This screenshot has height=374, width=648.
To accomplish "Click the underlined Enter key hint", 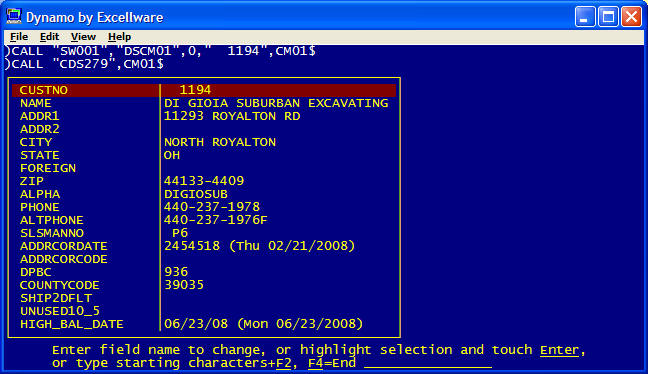I will [560, 350].
